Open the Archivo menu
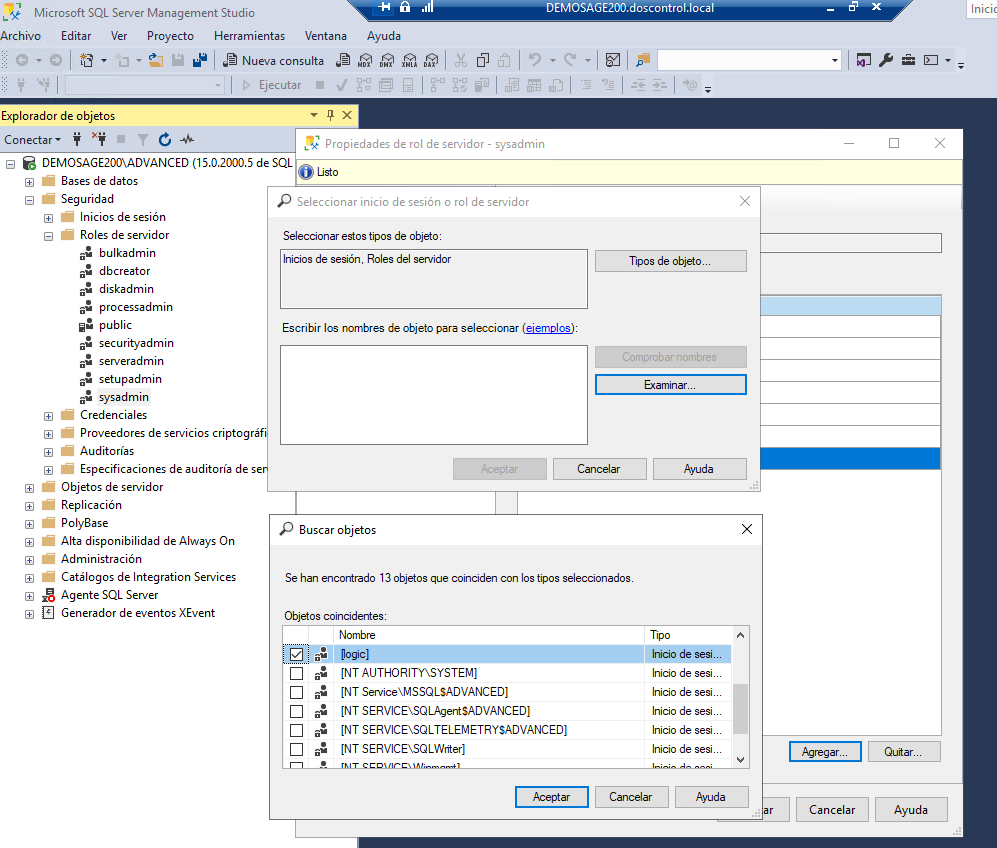The image size is (997, 848). click(x=20, y=36)
